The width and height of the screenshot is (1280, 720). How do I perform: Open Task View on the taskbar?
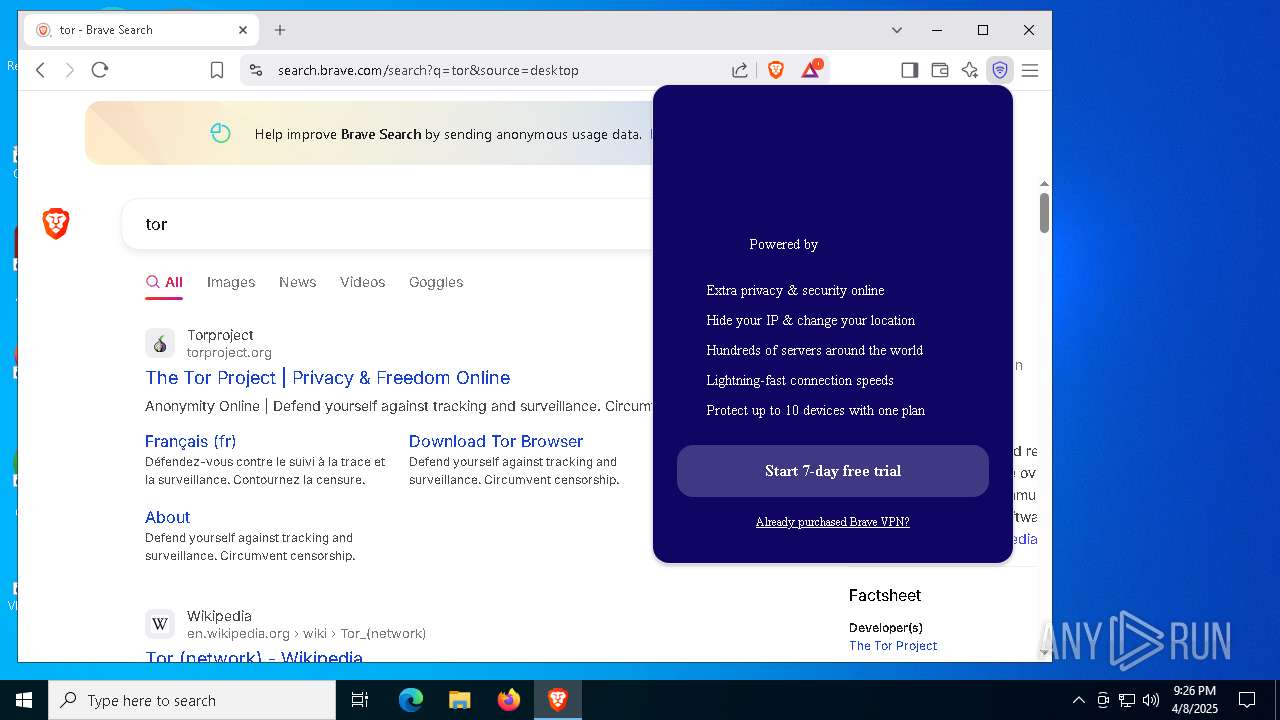(x=360, y=700)
